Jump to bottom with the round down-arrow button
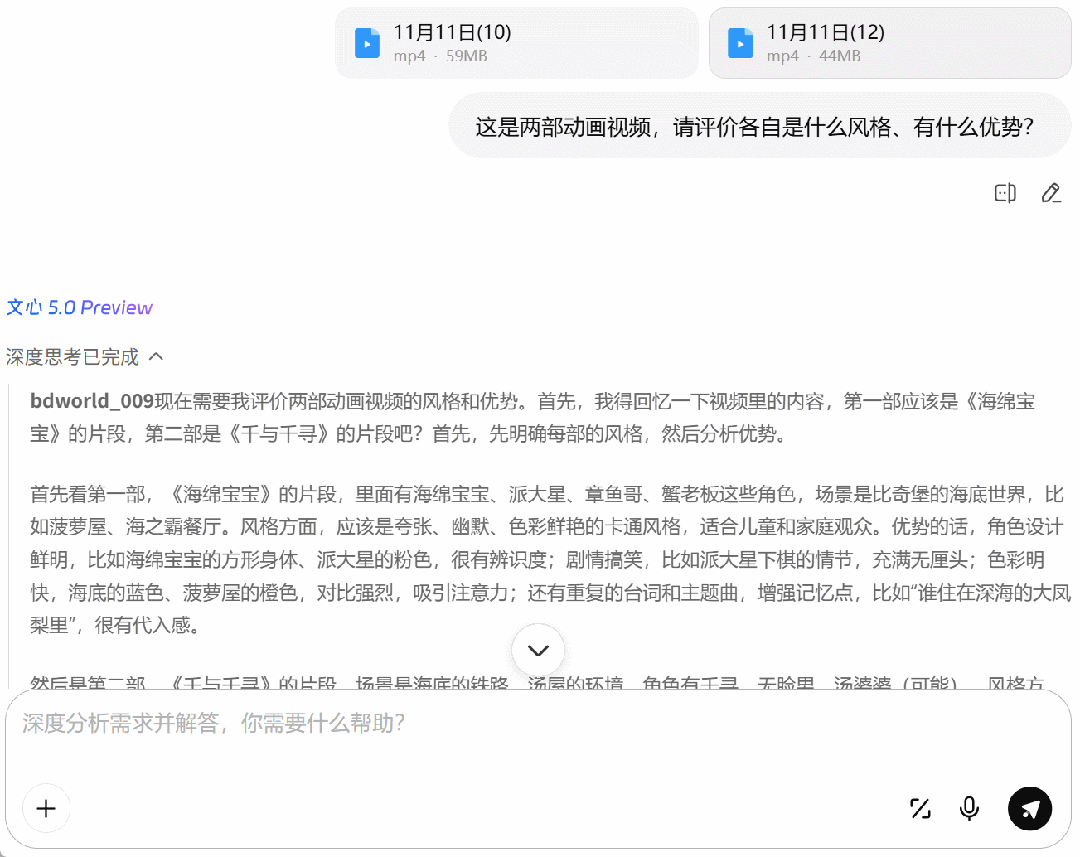Image resolution: width=1080 pixels, height=857 pixels. coord(538,651)
